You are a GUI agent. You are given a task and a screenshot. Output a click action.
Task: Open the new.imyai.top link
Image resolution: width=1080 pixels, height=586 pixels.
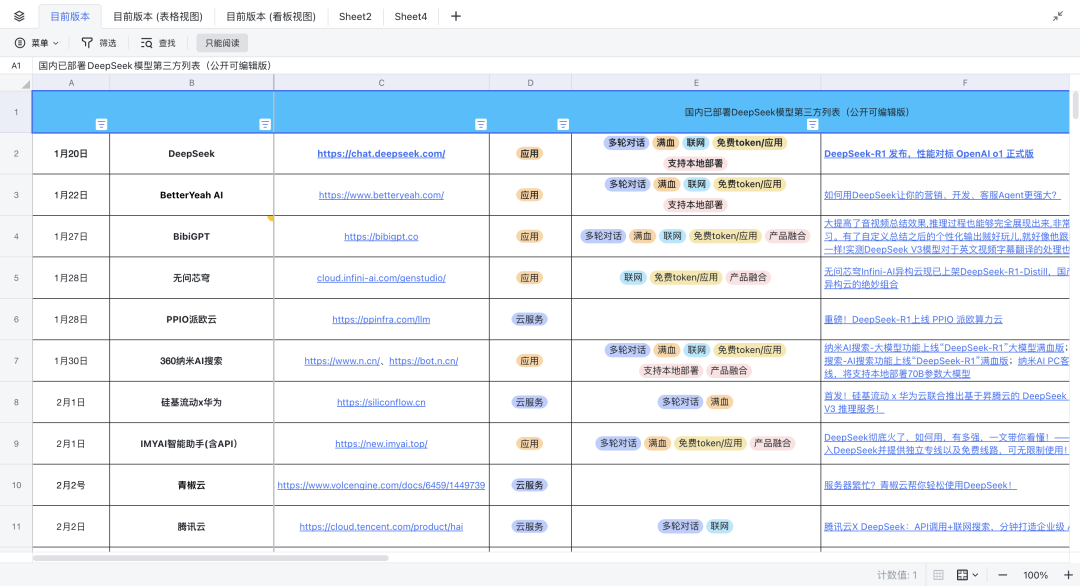point(381,443)
